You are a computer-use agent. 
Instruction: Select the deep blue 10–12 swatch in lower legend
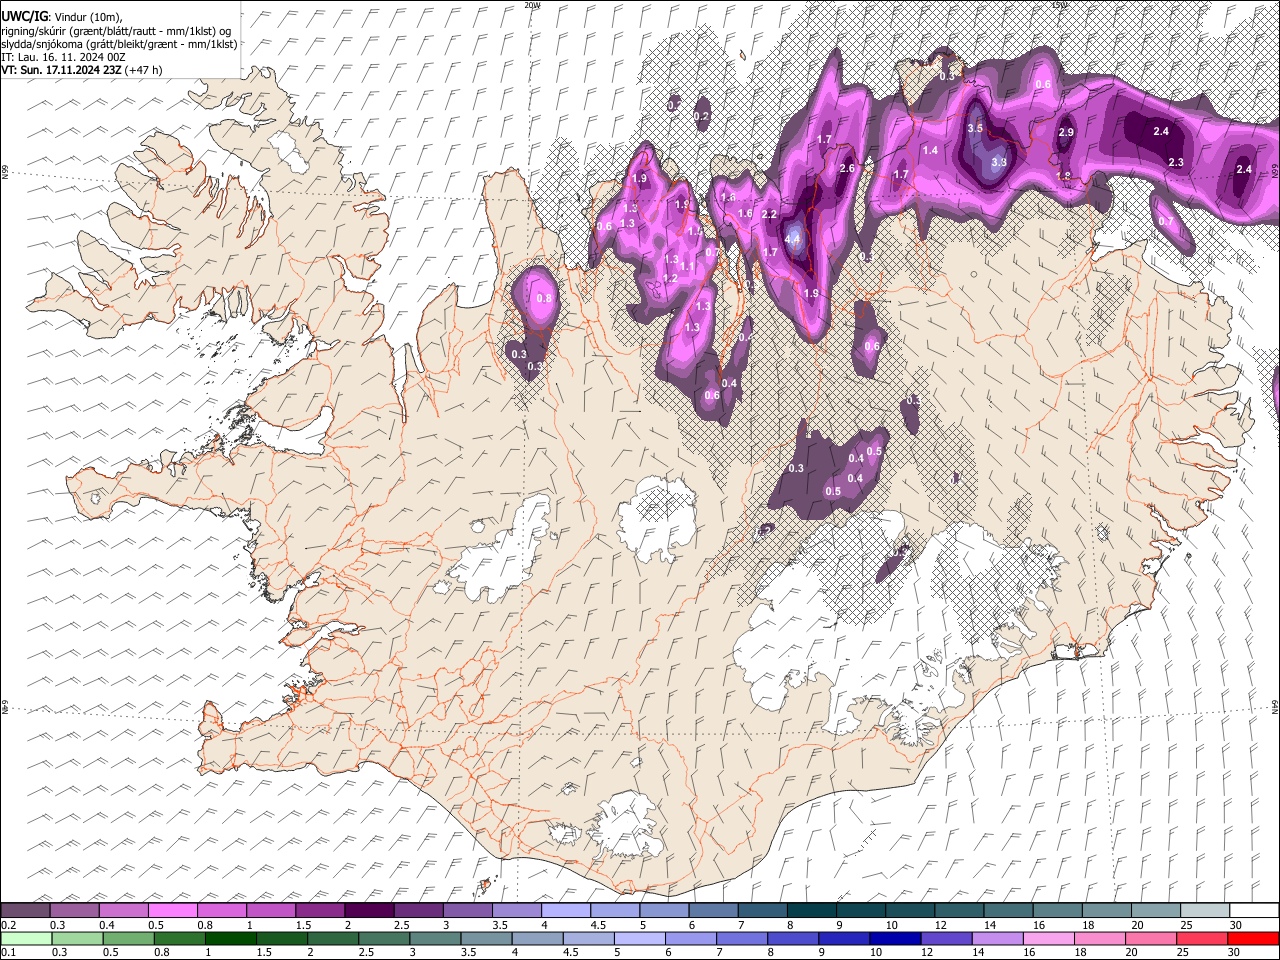(x=896, y=938)
